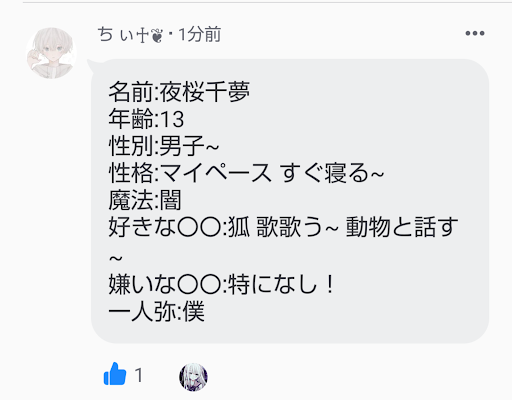The width and height of the screenshot is (512, 400).
Task: Click the 嫌いな〇〇:特になし！ line
Action: (221, 284)
